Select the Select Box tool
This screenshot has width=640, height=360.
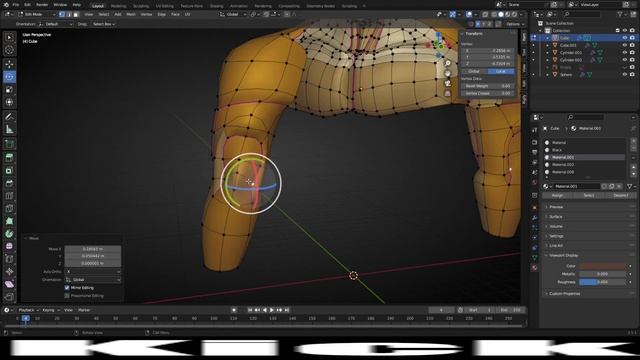(9, 37)
